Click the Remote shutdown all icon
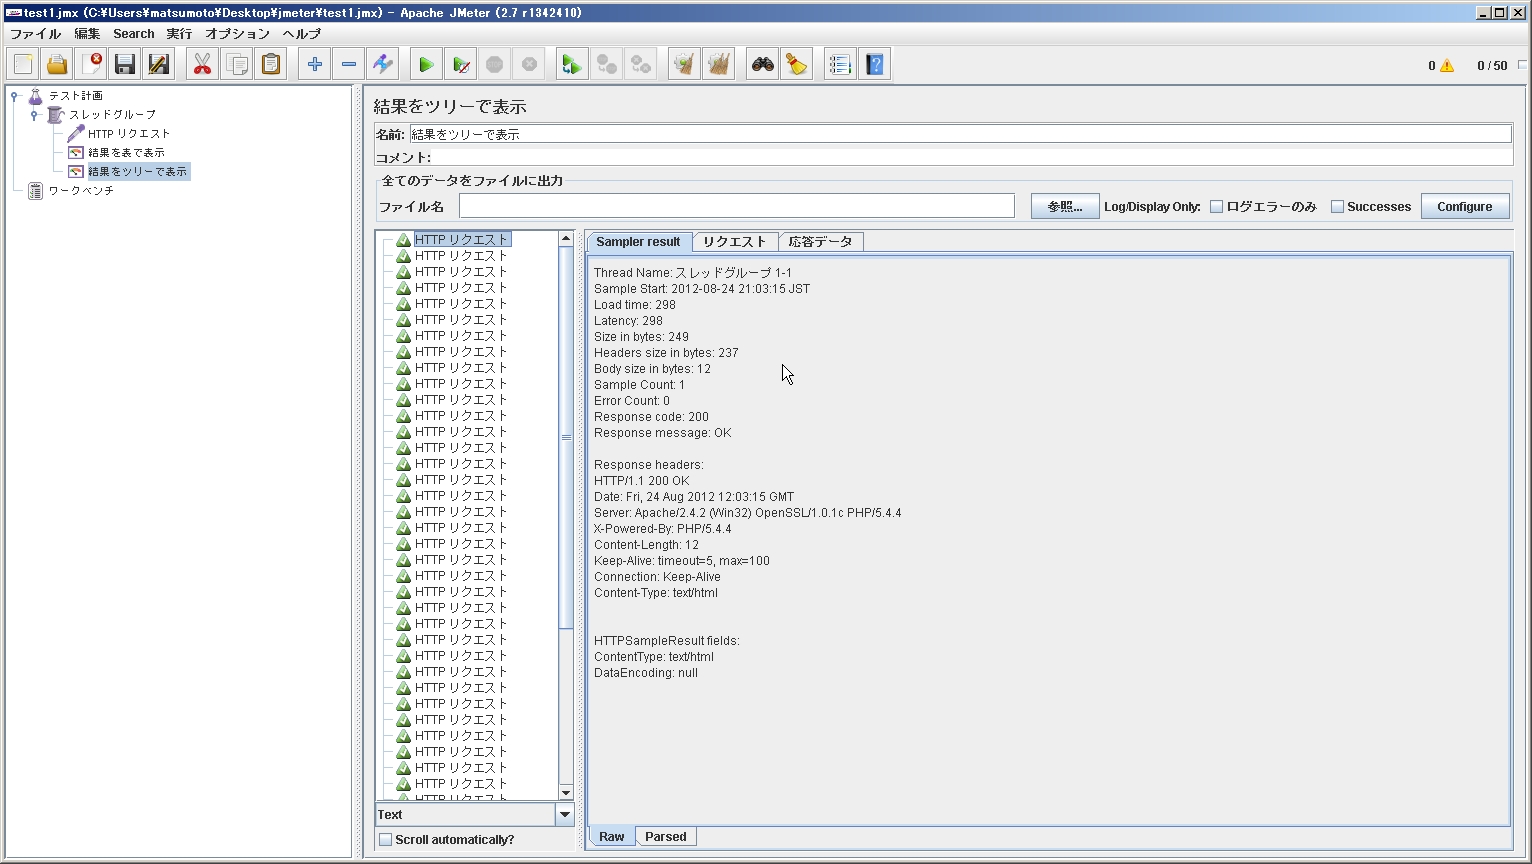The image size is (1532, 864). pos(640,65)
